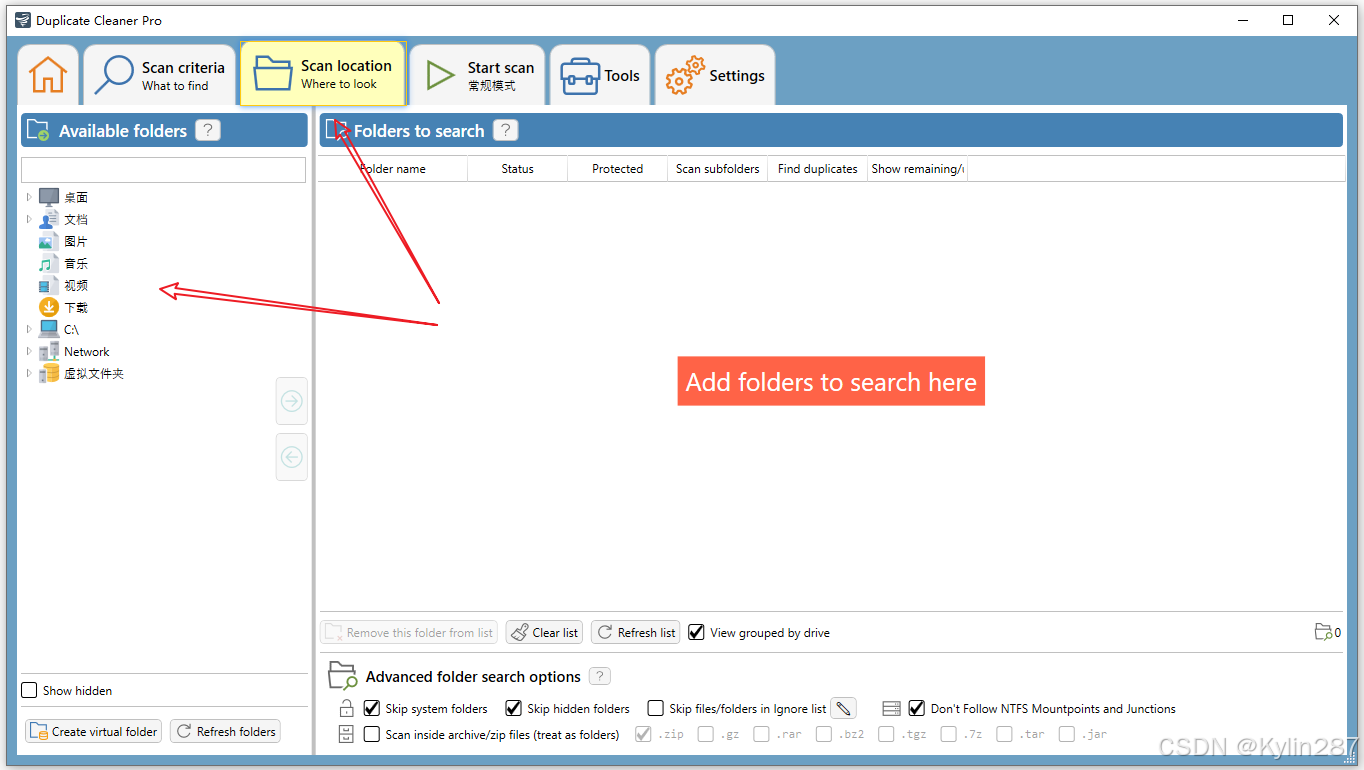This screenshot has height=770, width=1364.
Task: Select the Network icon
Action: pyautogui.click(x=49, y=351)
